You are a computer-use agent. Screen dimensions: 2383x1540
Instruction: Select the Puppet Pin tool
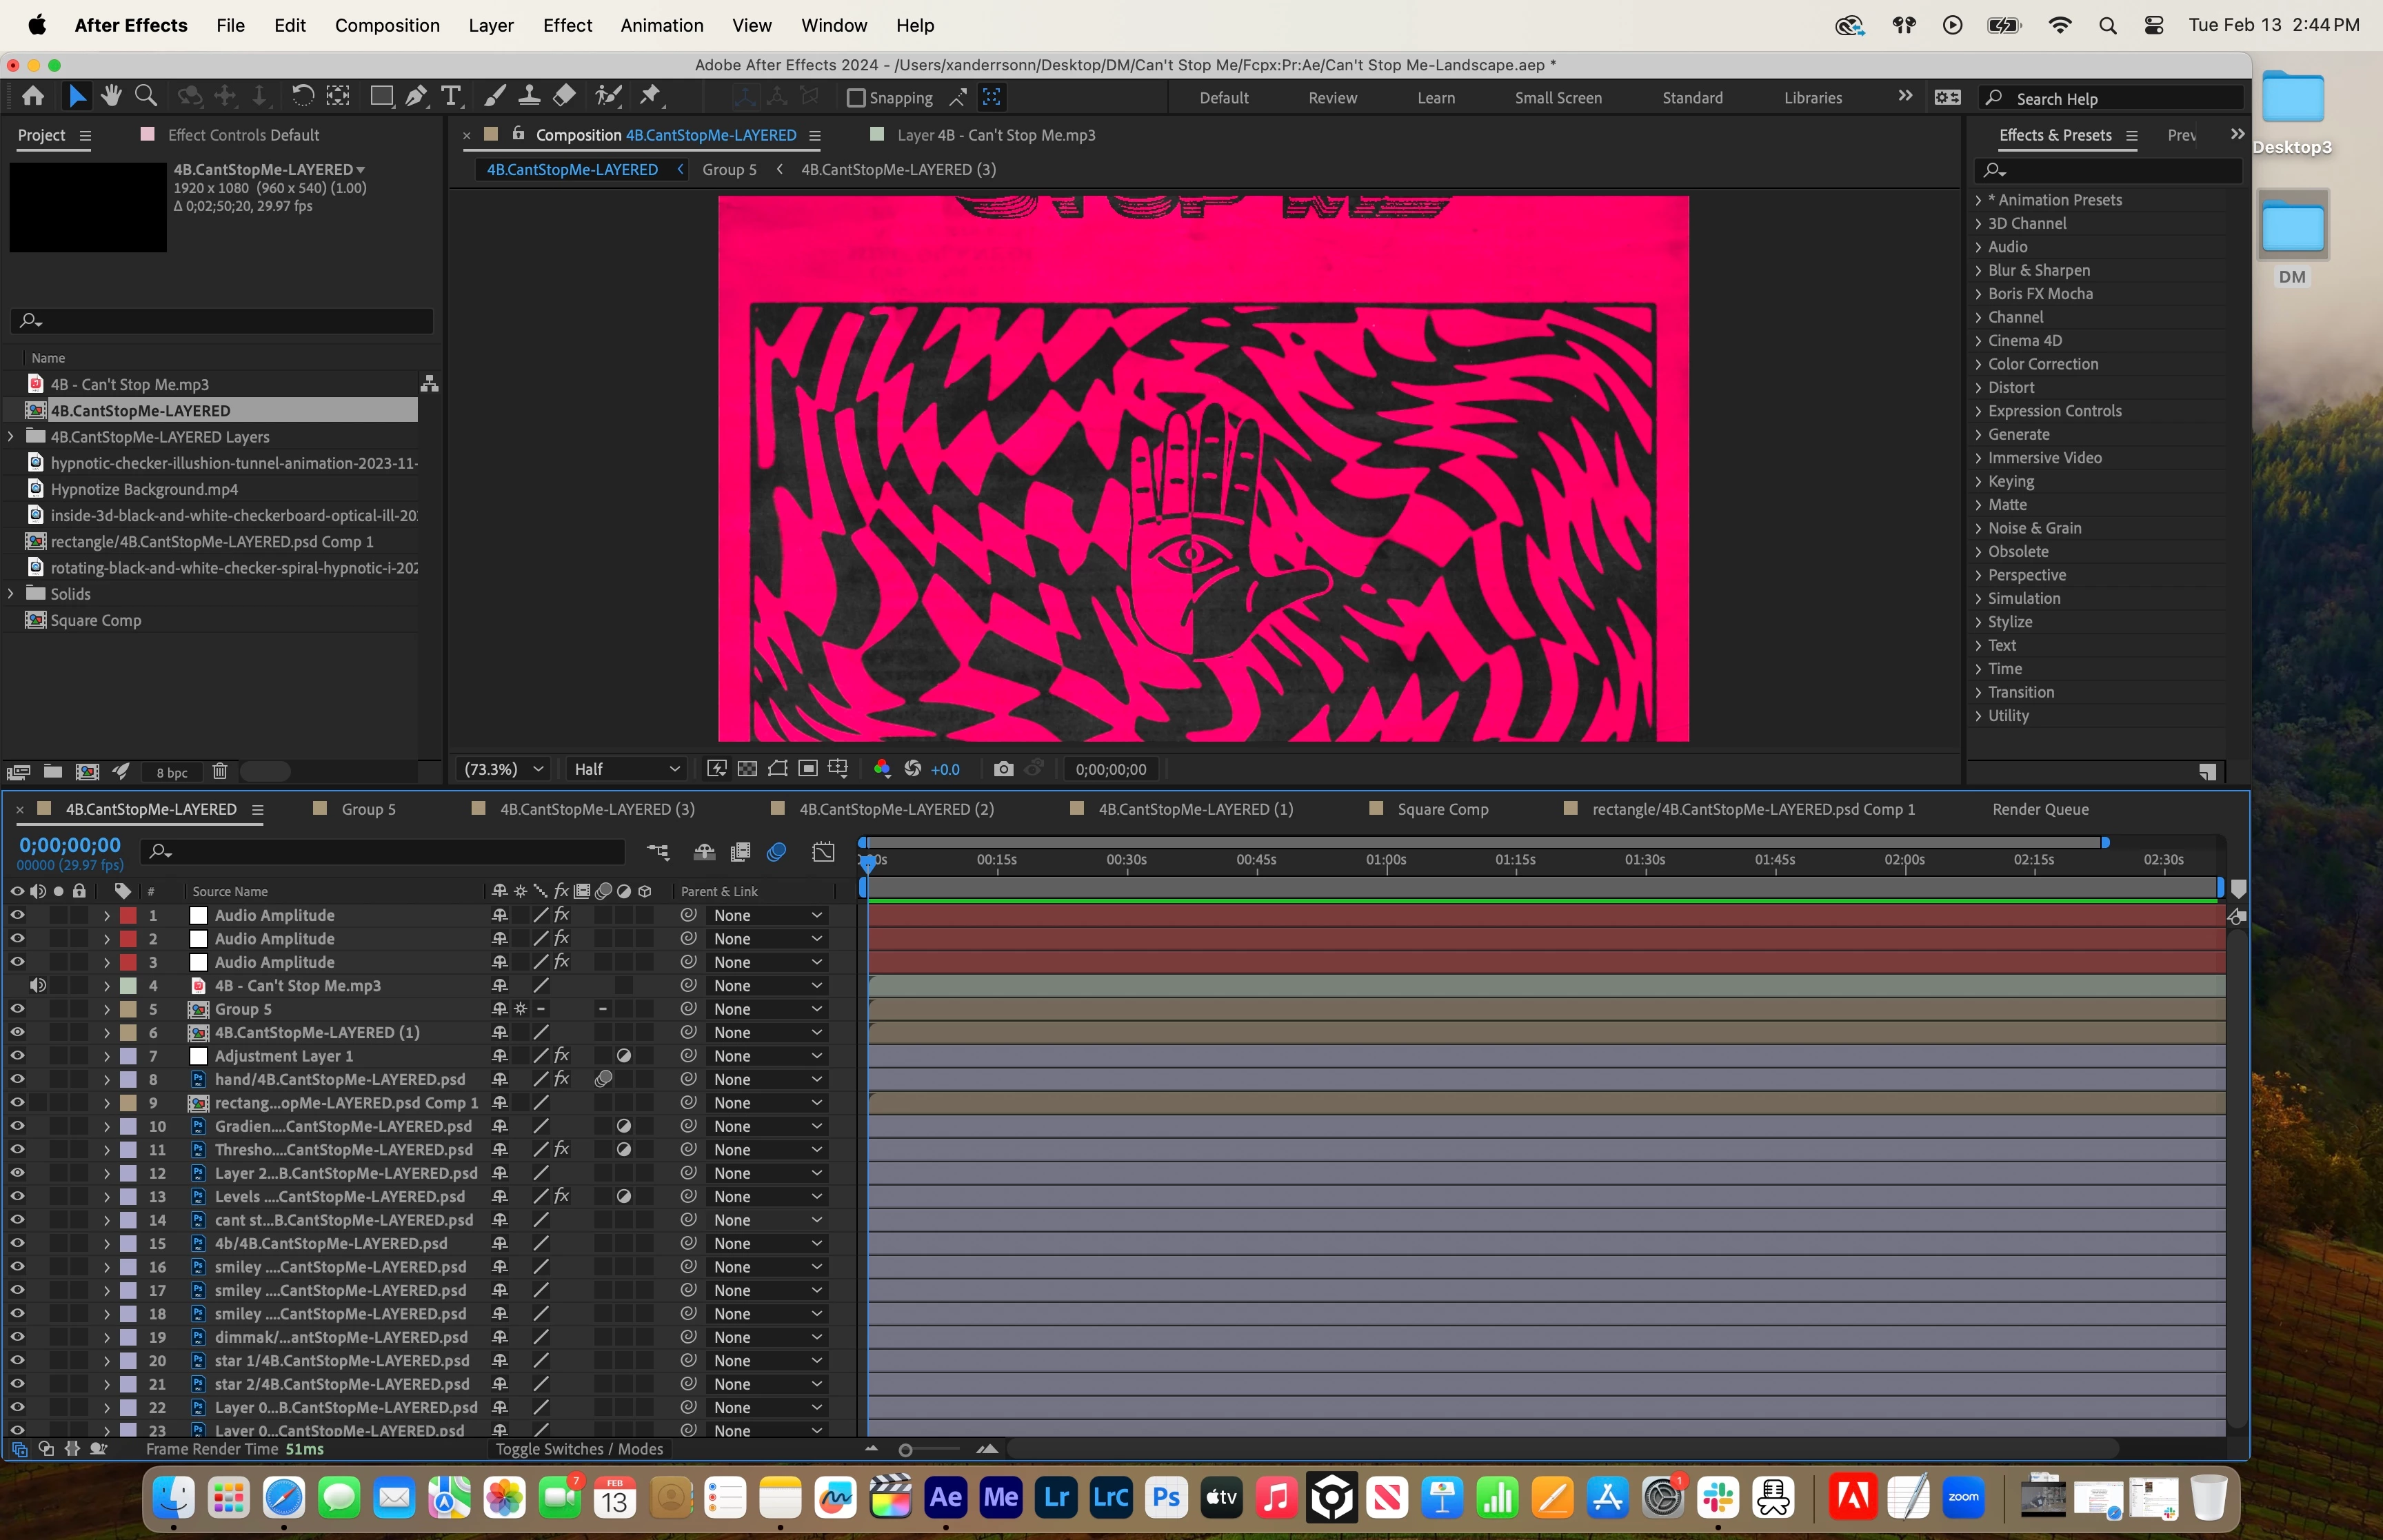pos(651,96)
